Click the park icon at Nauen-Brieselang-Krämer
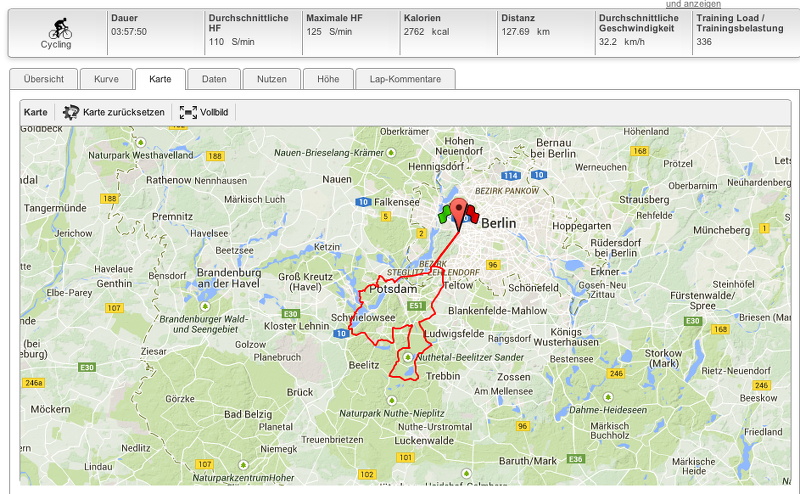Image resolution: width=800 pixels, height=494 pixels. (x=391, y=153)
